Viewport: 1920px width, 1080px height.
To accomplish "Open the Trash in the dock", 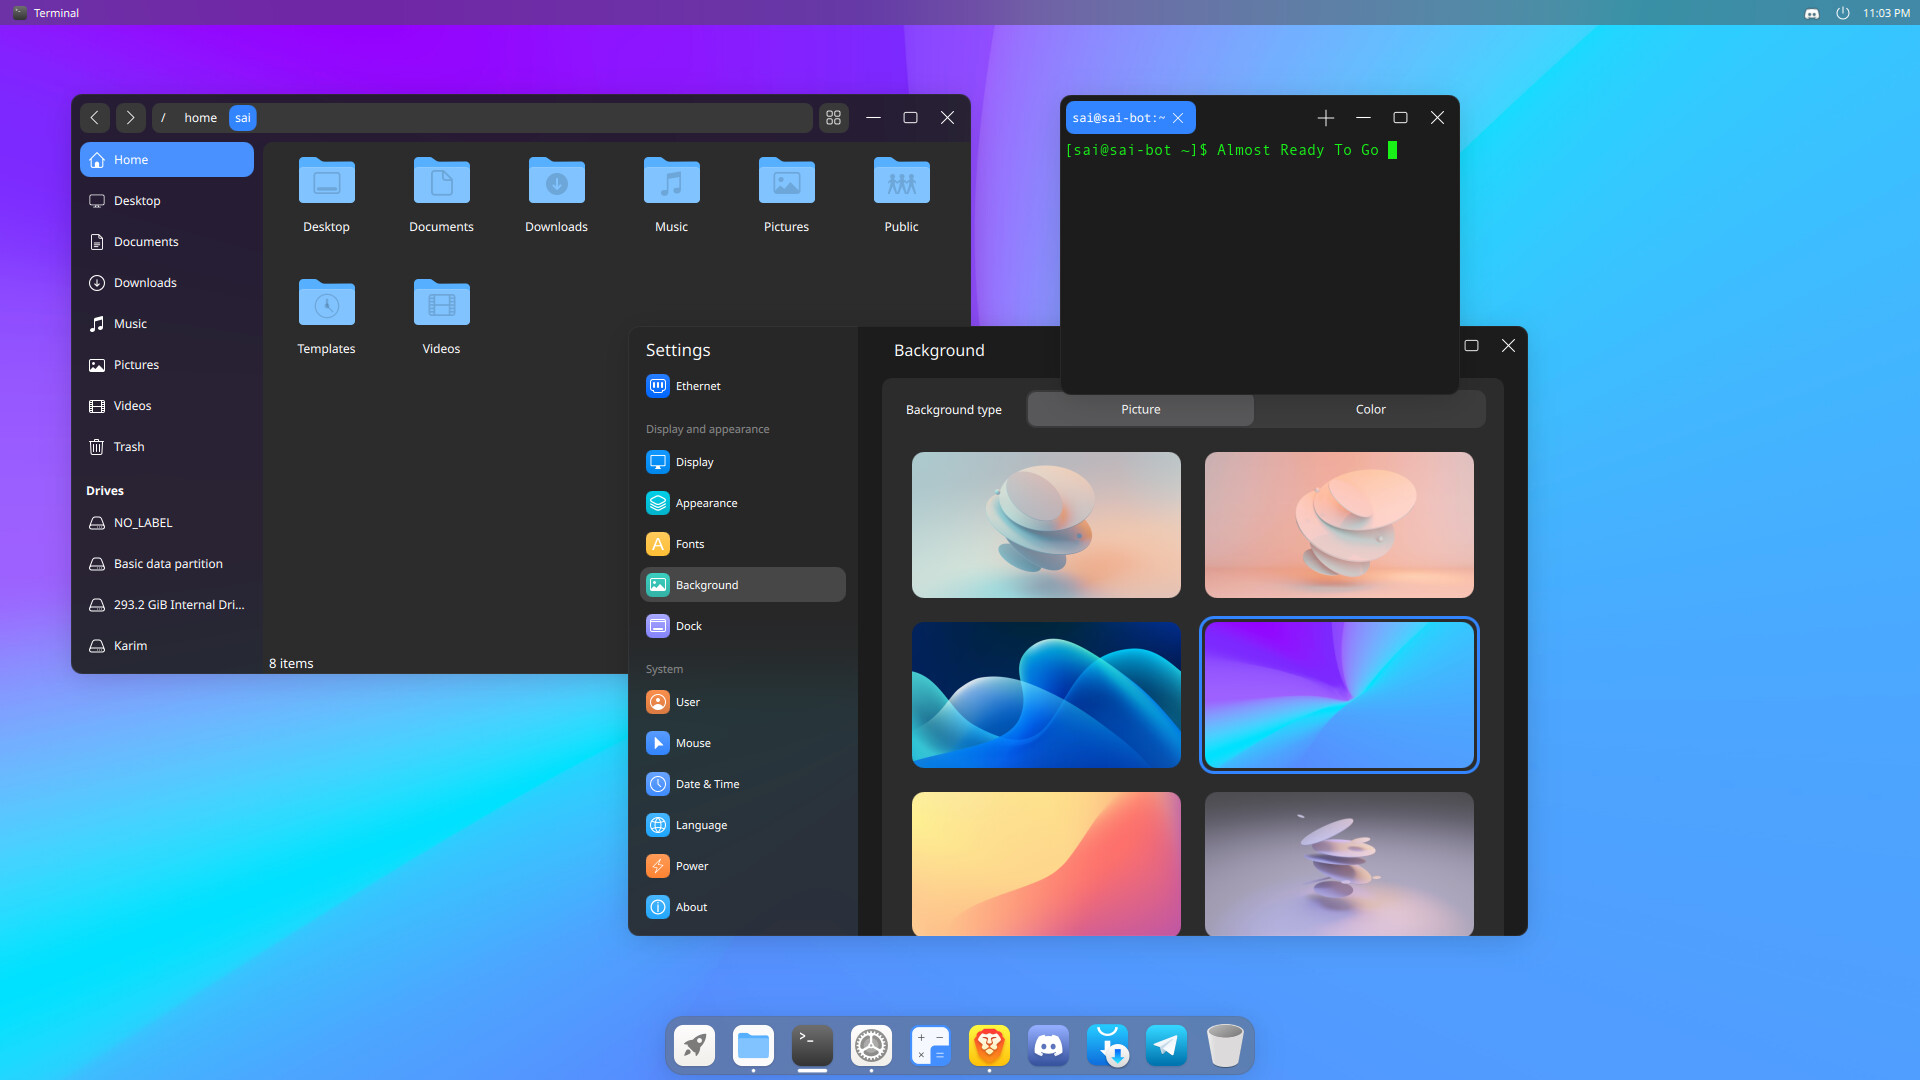I will point(1225,1046).
